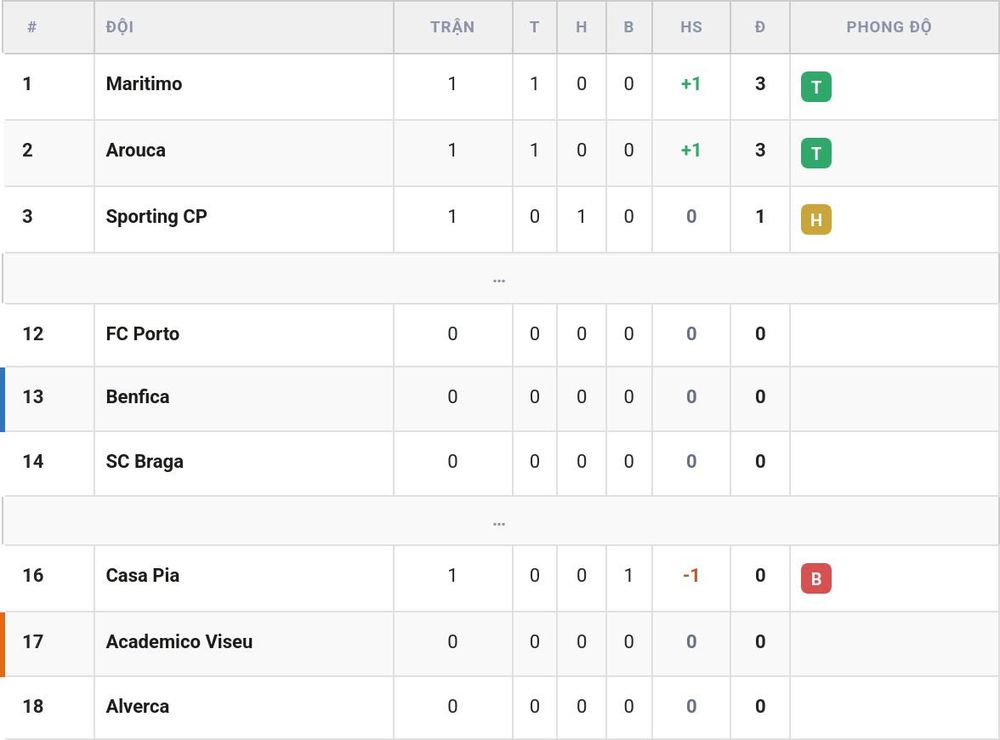
Task: Click the ĐỘI column header
Action: (119, 27)
